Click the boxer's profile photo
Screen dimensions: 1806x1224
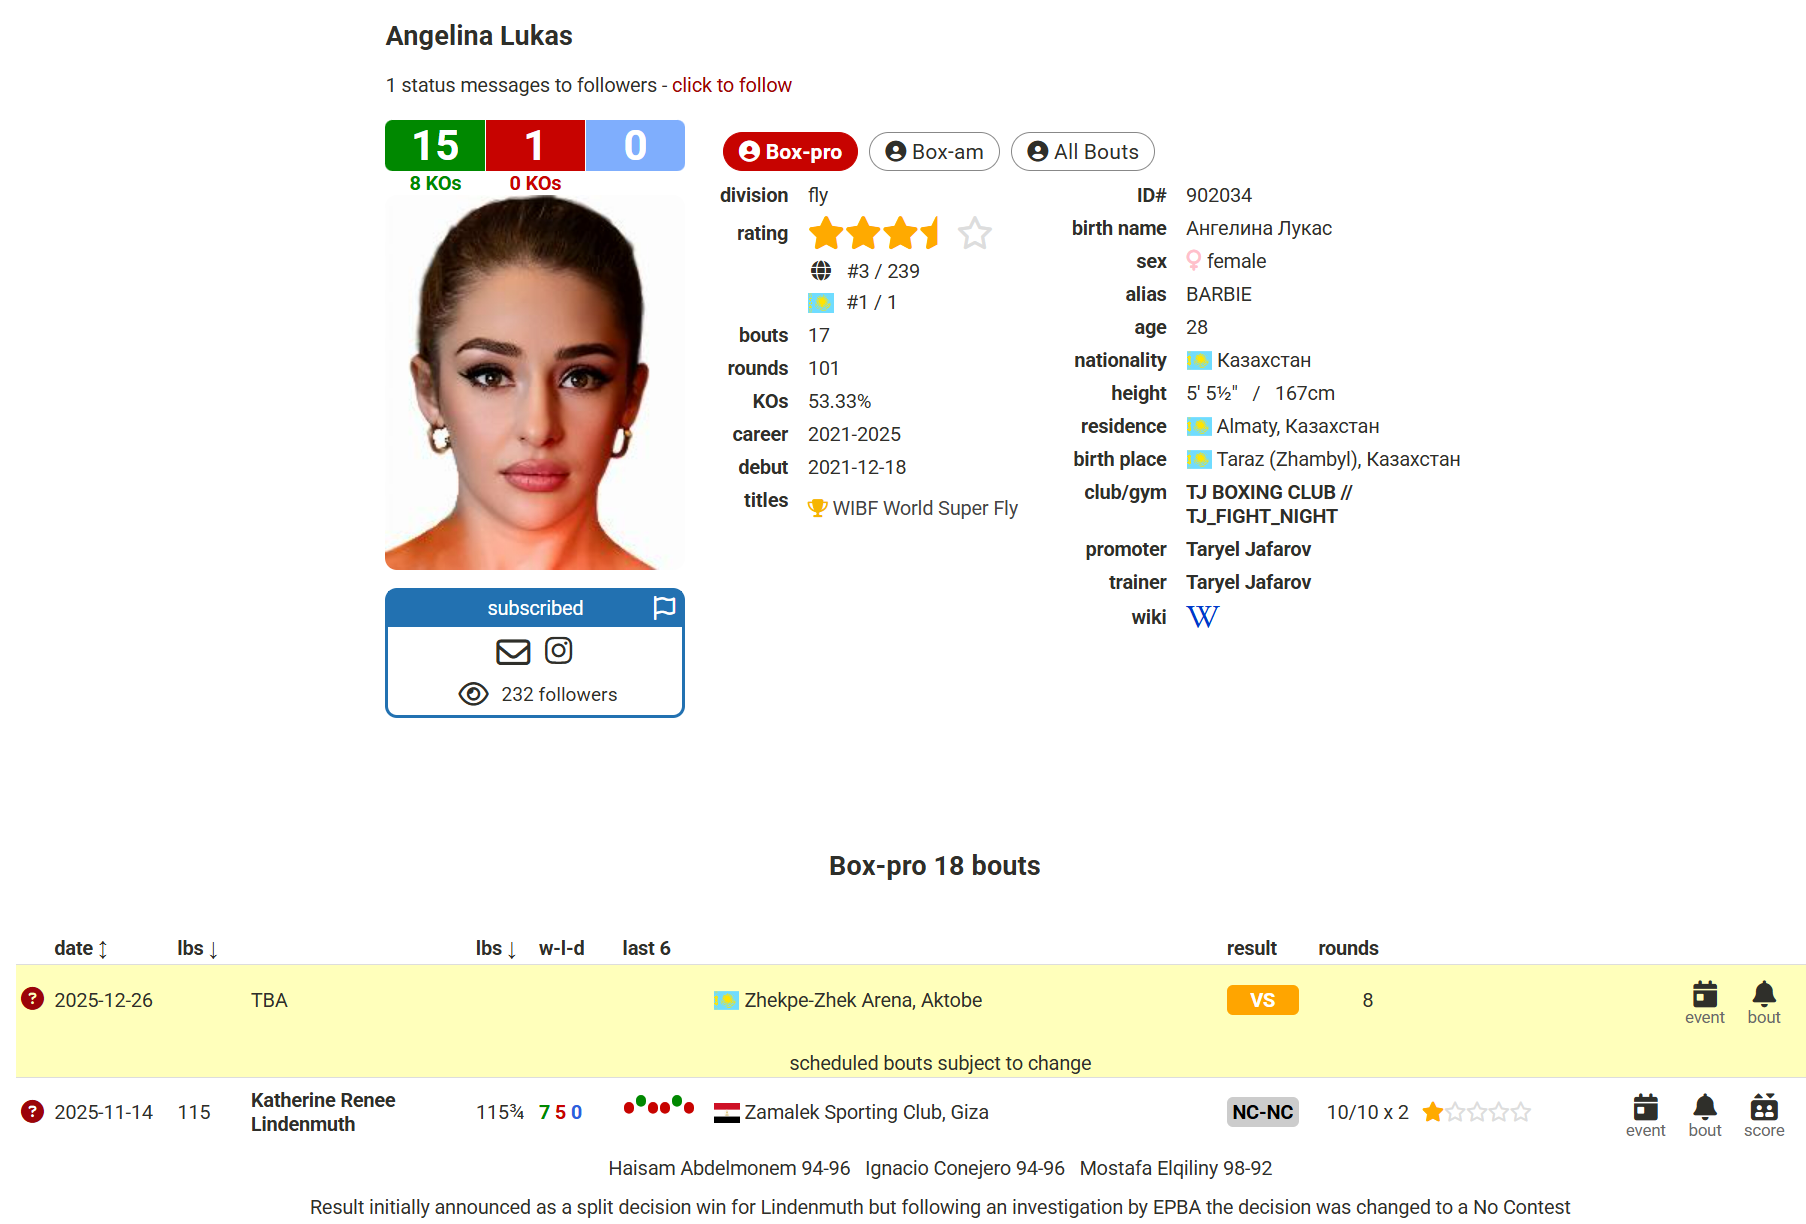coord(534,383)
